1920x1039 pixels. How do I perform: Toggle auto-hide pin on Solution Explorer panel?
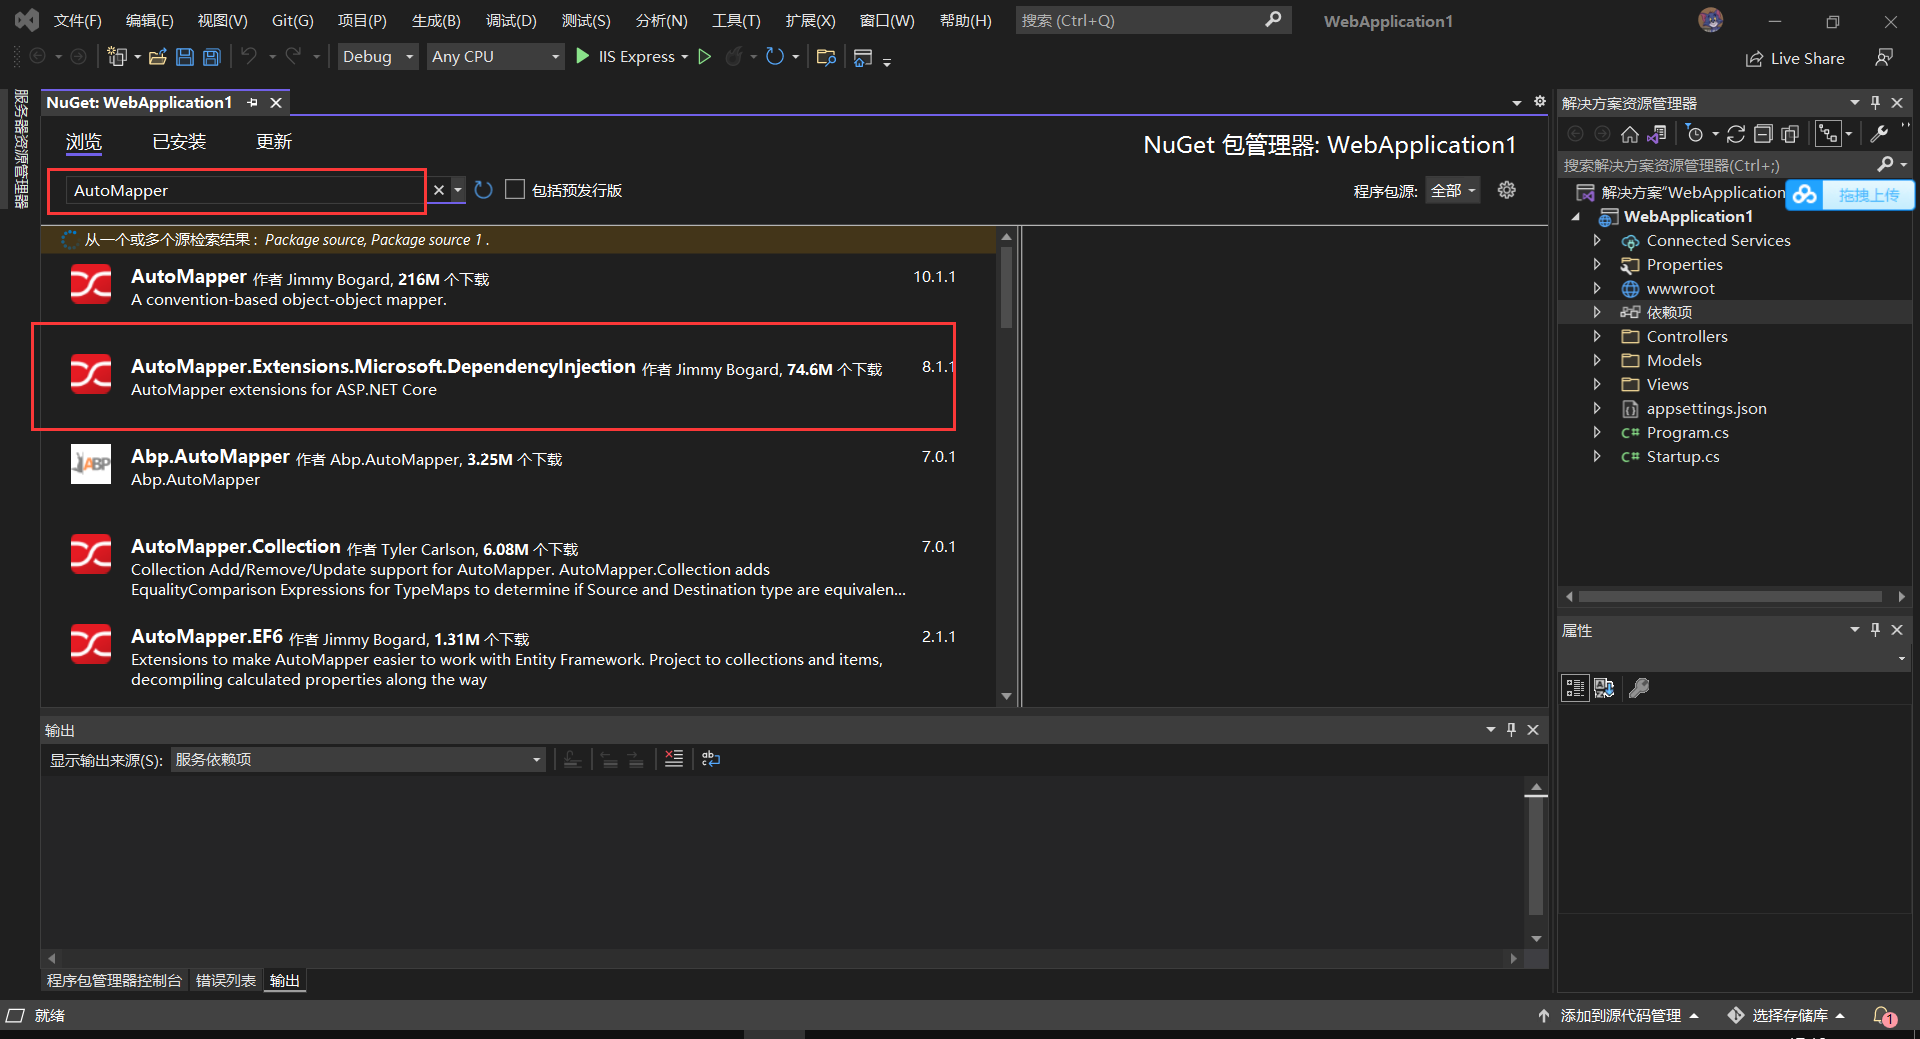click(x=1875, y=103)
